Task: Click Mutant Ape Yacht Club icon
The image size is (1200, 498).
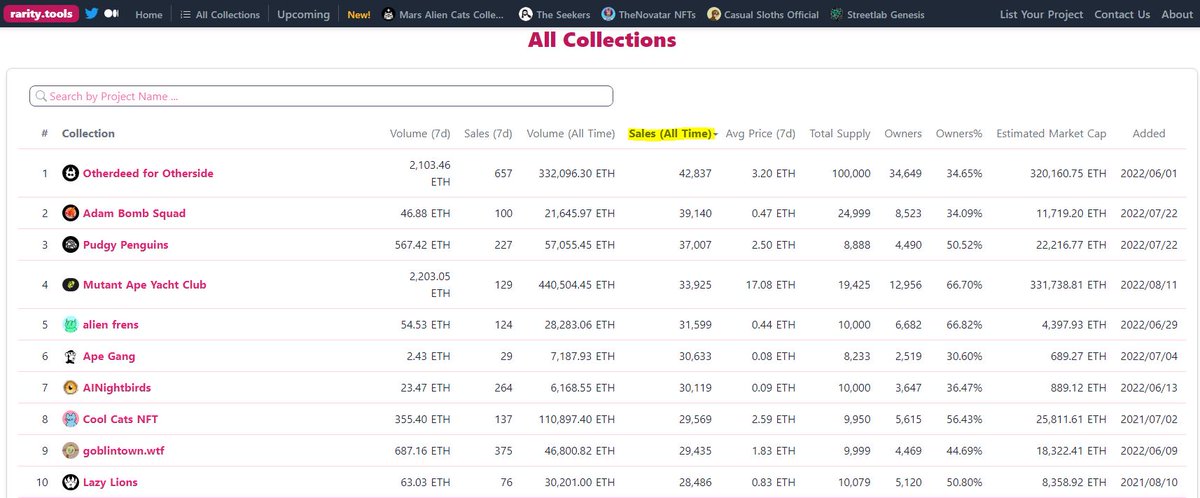Action: (70, 285)
